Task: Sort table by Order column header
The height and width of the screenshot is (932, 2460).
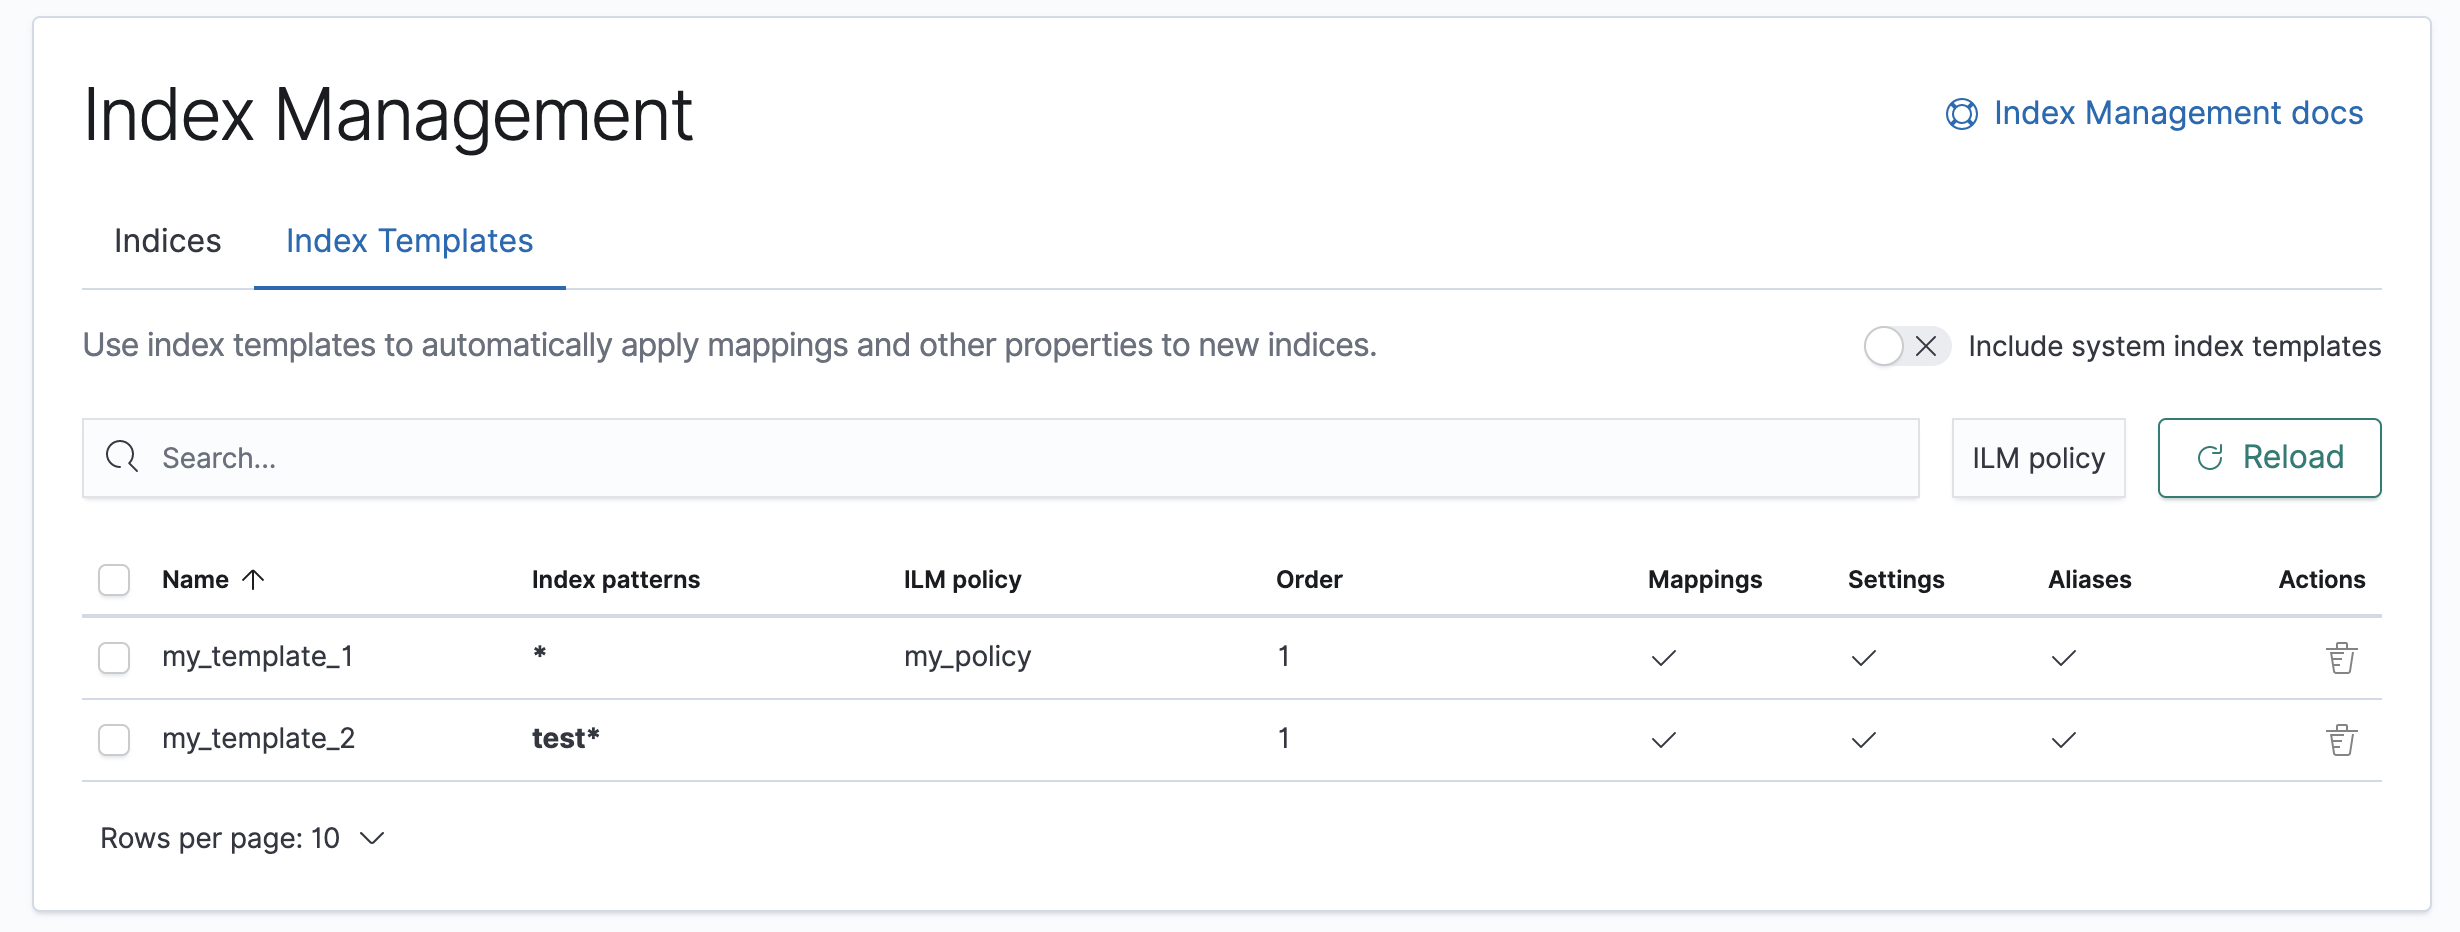Action: (1308, 580)
